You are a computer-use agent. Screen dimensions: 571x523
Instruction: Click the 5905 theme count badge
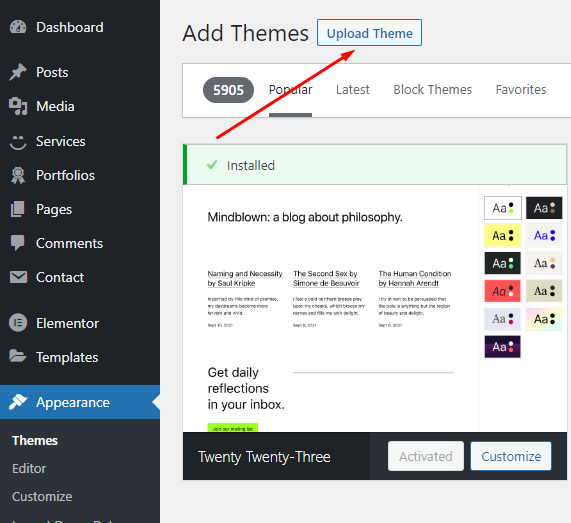(x=228, y=90)
